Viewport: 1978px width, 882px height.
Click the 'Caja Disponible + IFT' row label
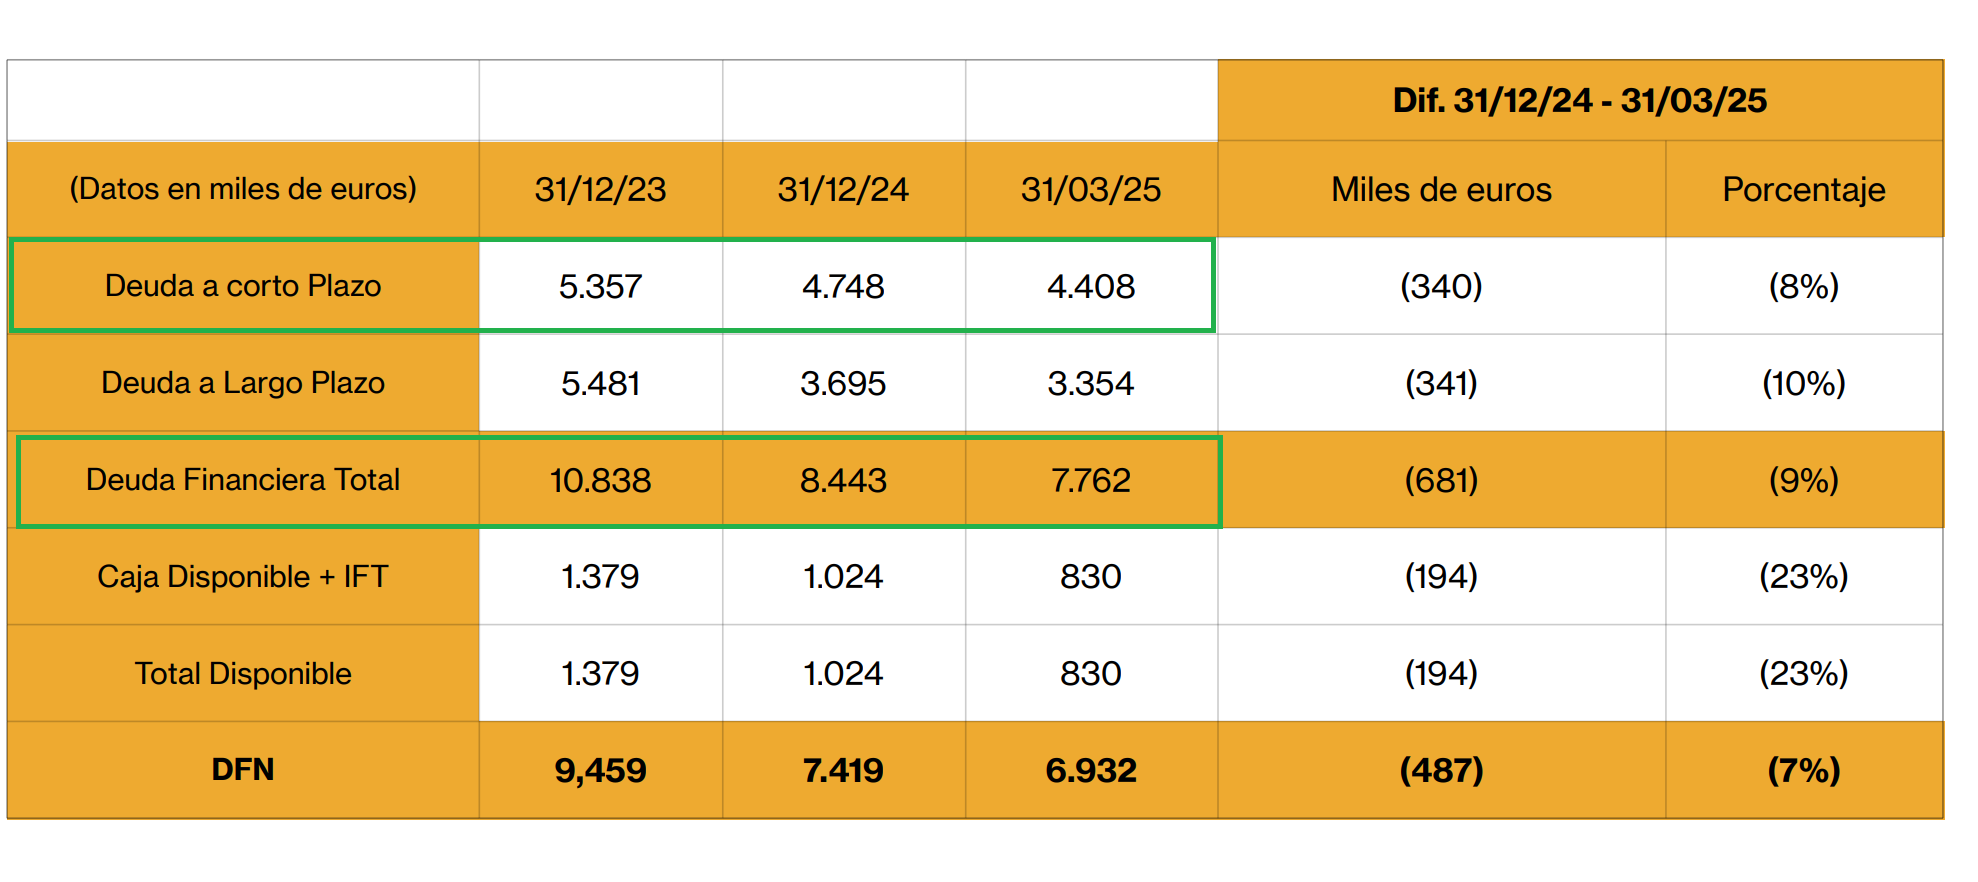(x=243, y=577)
